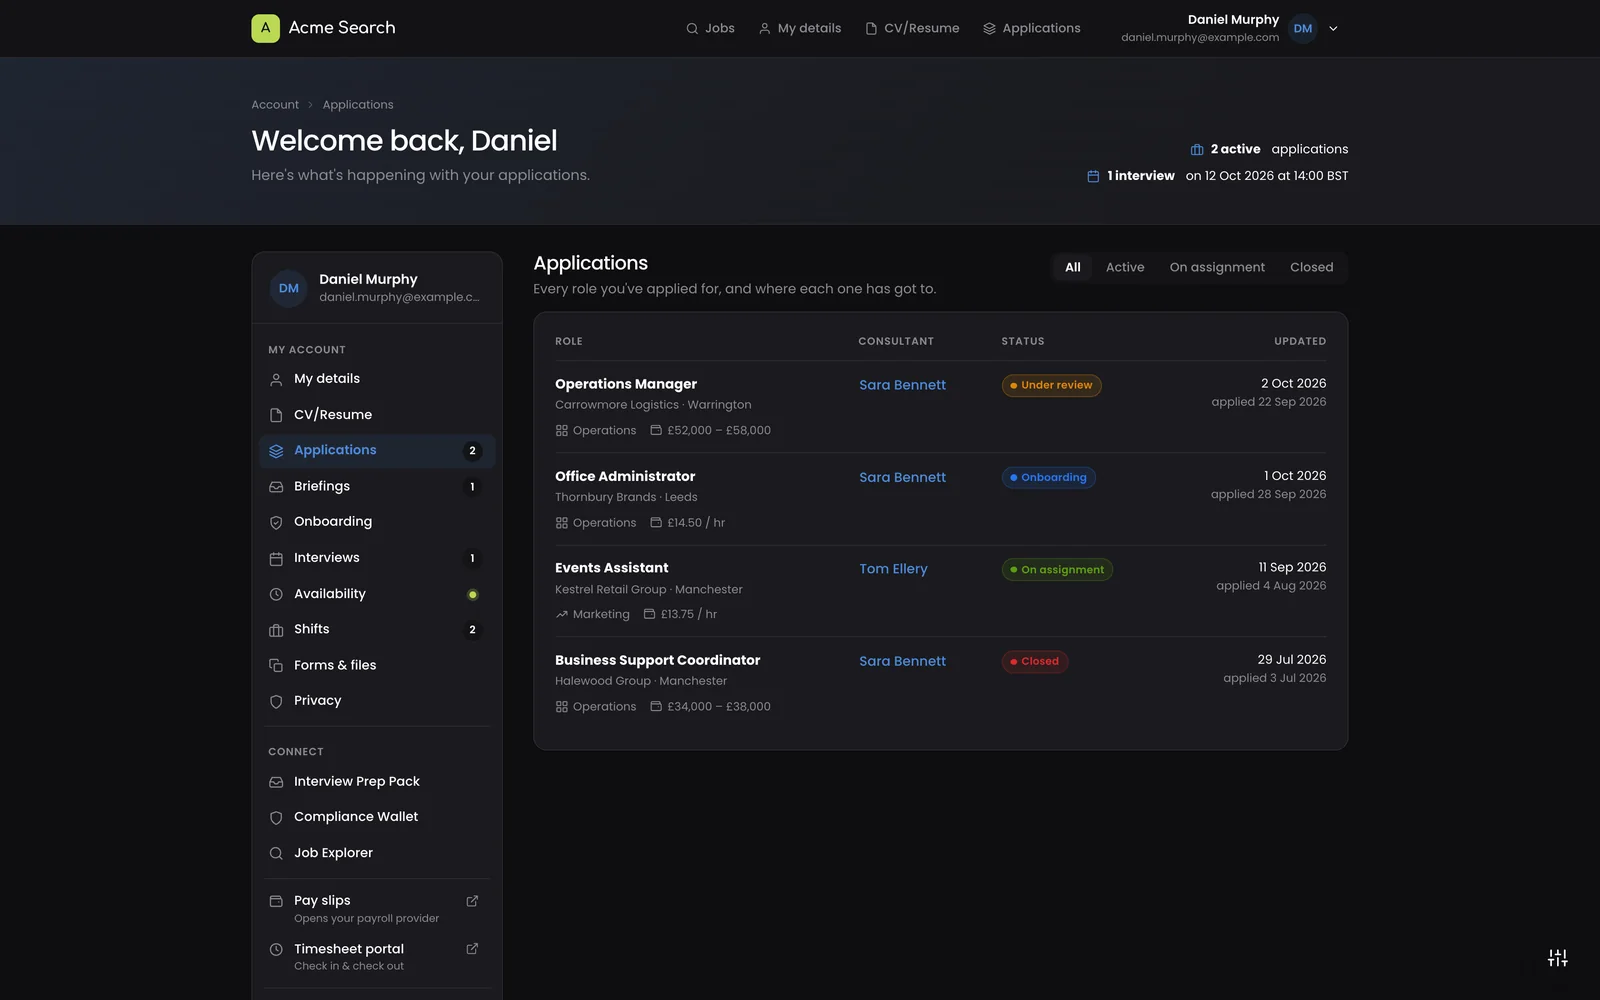Open Job Explorer
1600x1000 pixels.
coord(377,853)
